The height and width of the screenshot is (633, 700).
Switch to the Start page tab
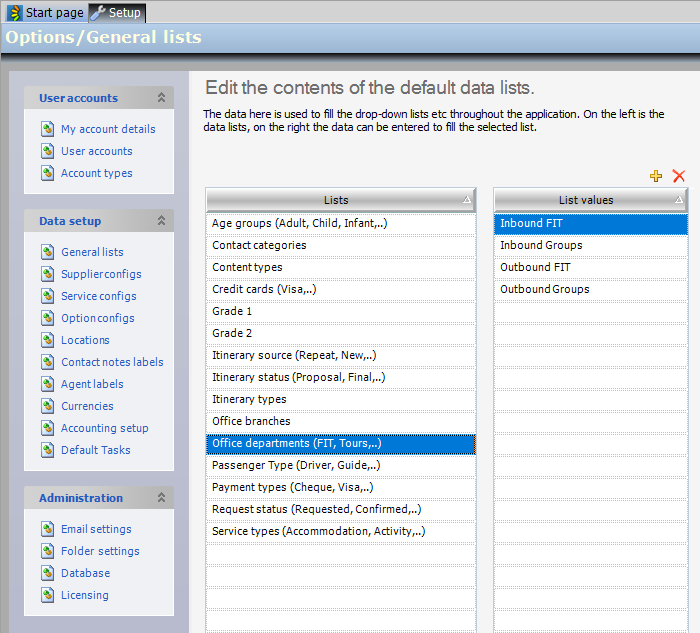pyautogui.click(x=45, y=12)
